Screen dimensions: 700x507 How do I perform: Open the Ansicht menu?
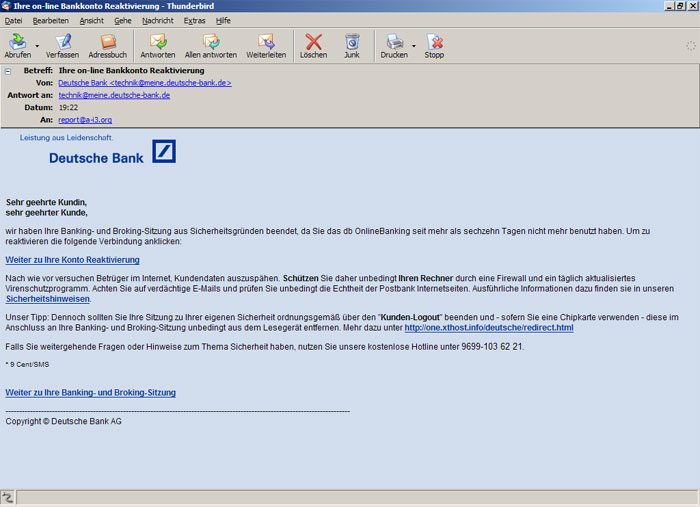pyautogui.click(x=92, y=21)
